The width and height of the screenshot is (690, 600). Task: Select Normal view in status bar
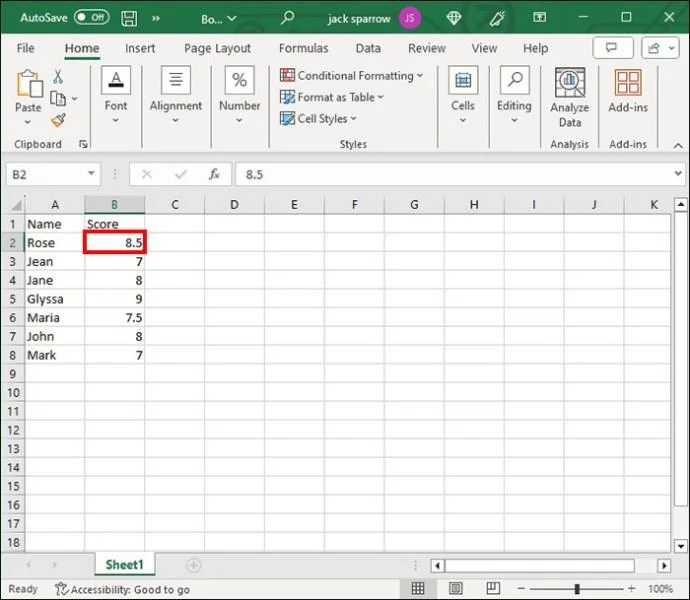419,589
